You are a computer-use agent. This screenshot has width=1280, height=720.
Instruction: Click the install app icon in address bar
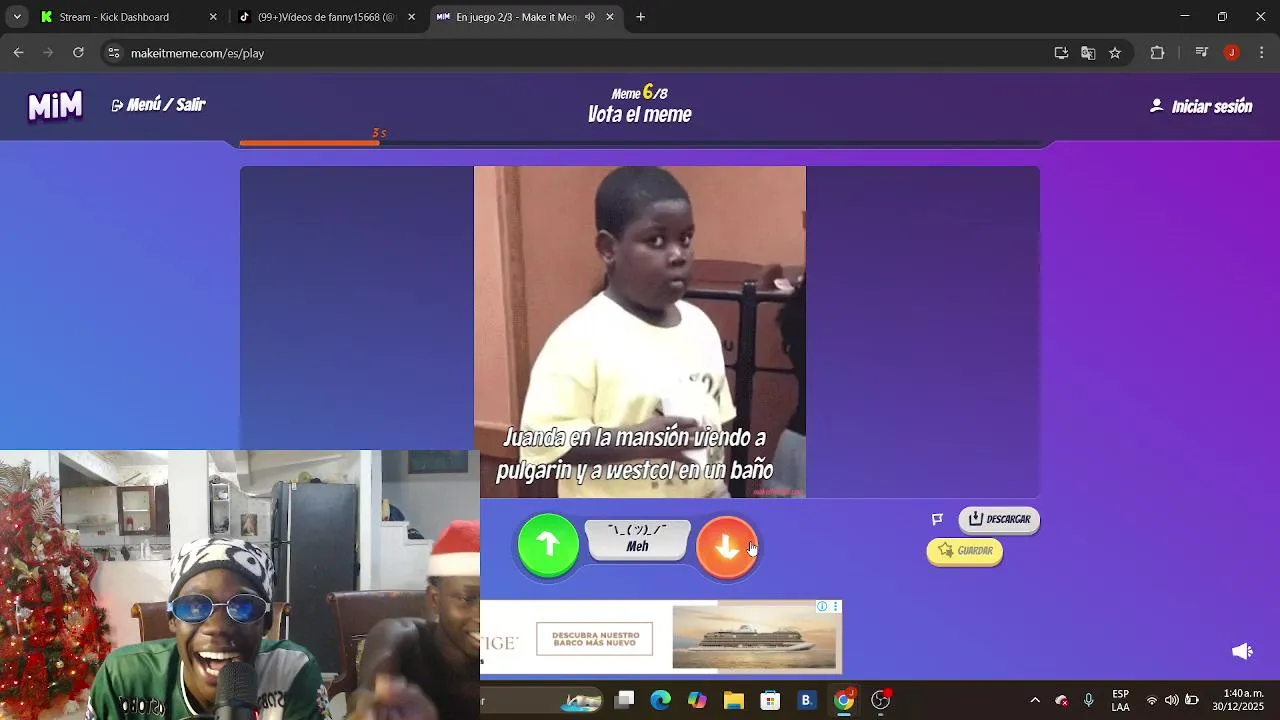pos(1061,53)
